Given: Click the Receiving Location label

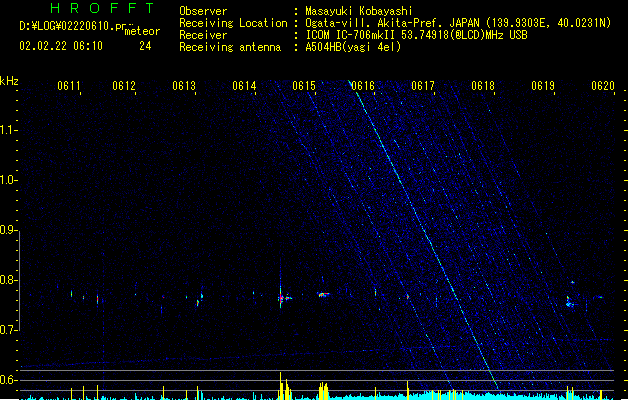Looking at the screenshot, I should (233, 23).
